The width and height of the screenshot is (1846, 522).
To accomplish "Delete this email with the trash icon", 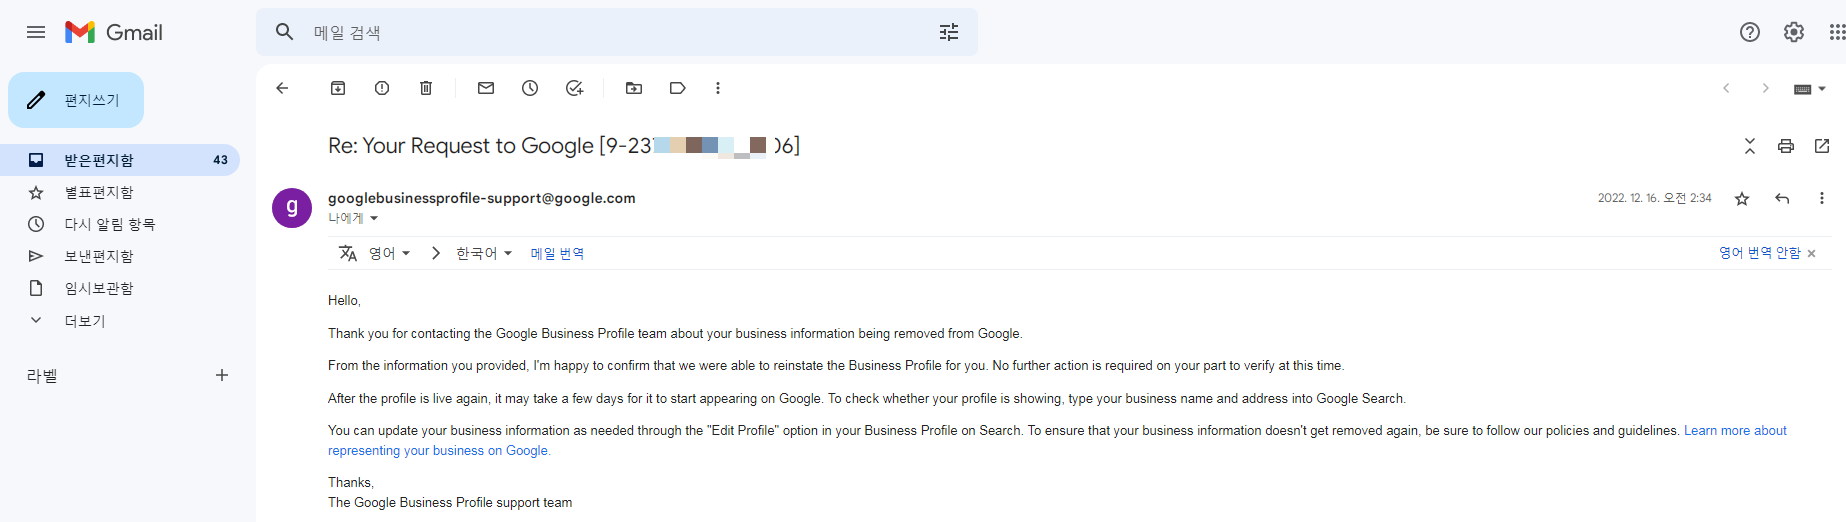I will coord(426,88).
